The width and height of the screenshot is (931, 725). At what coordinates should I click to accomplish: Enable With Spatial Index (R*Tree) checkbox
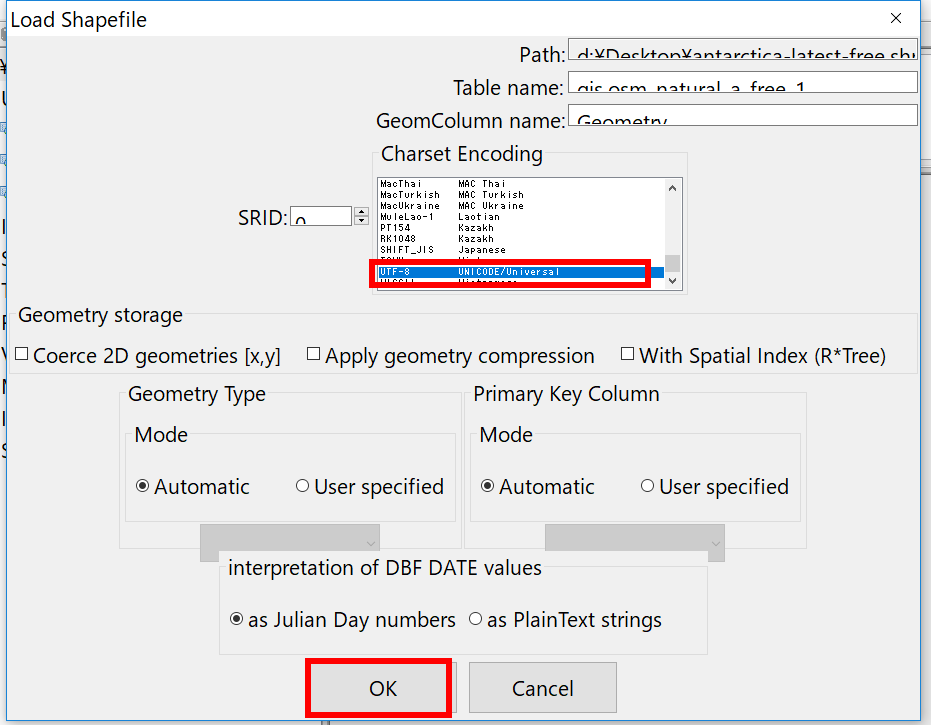coord(628,354)
